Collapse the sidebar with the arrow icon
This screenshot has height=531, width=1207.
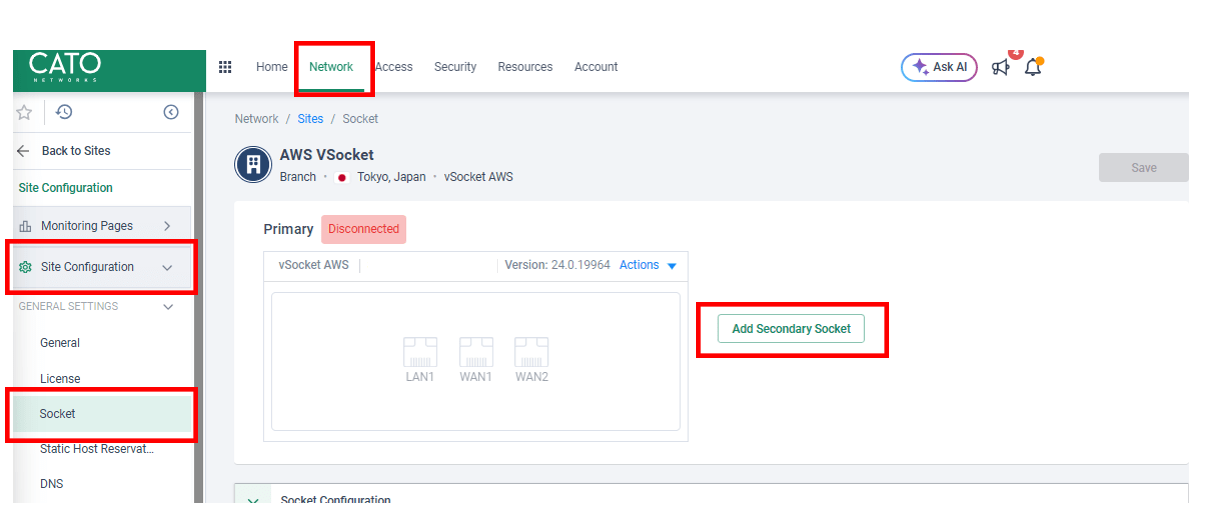(170, 112)
